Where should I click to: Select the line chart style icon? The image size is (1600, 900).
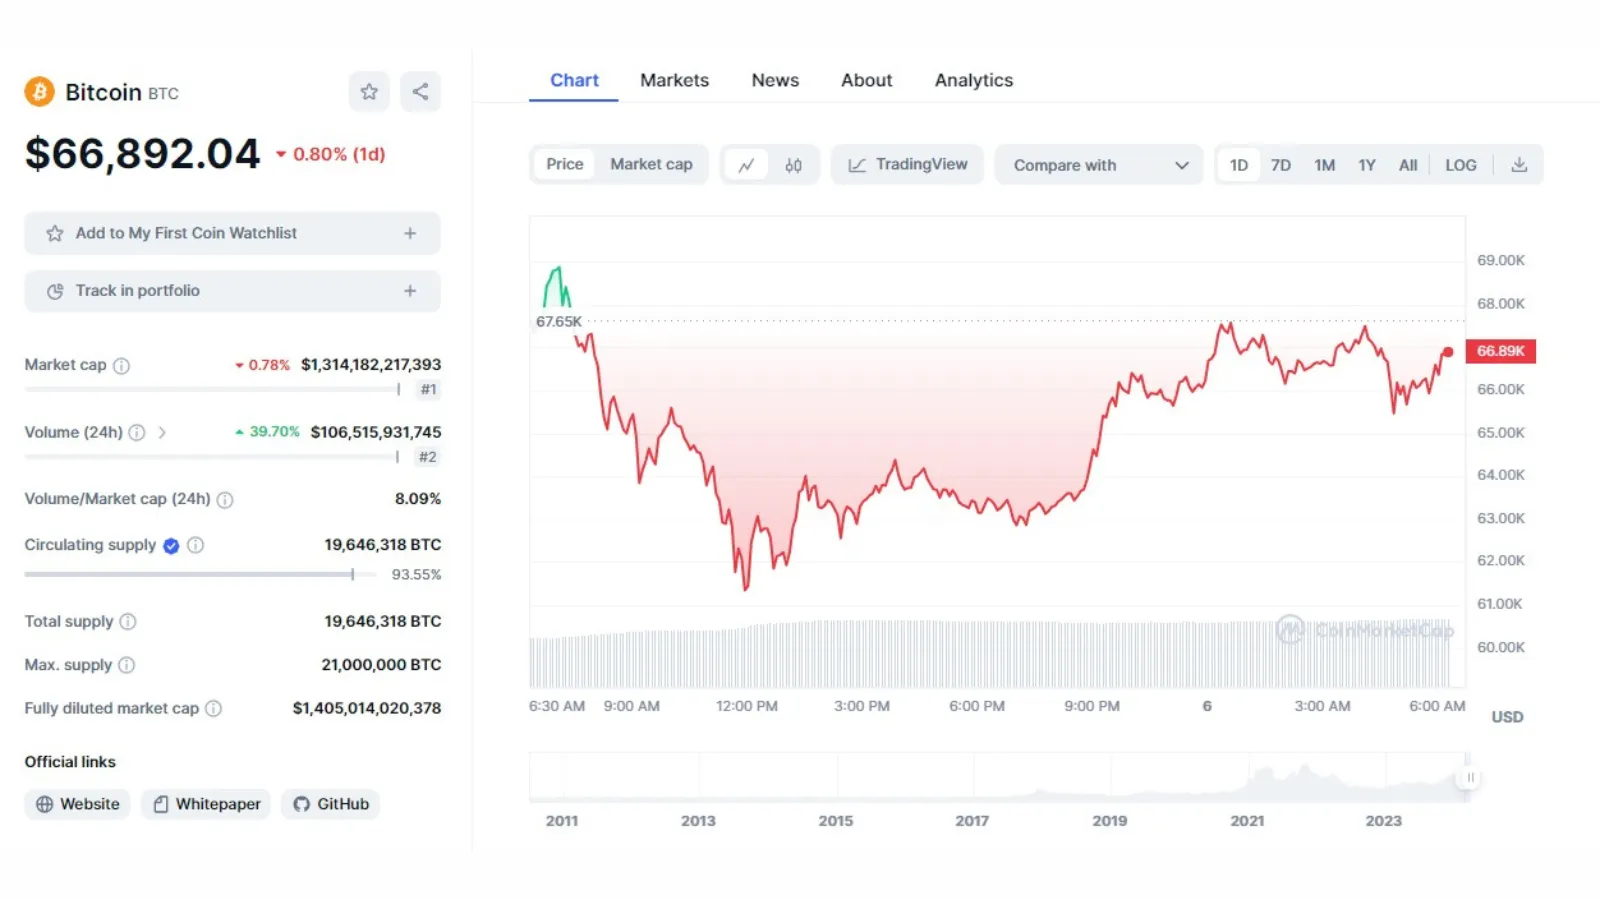pos(746,165)
